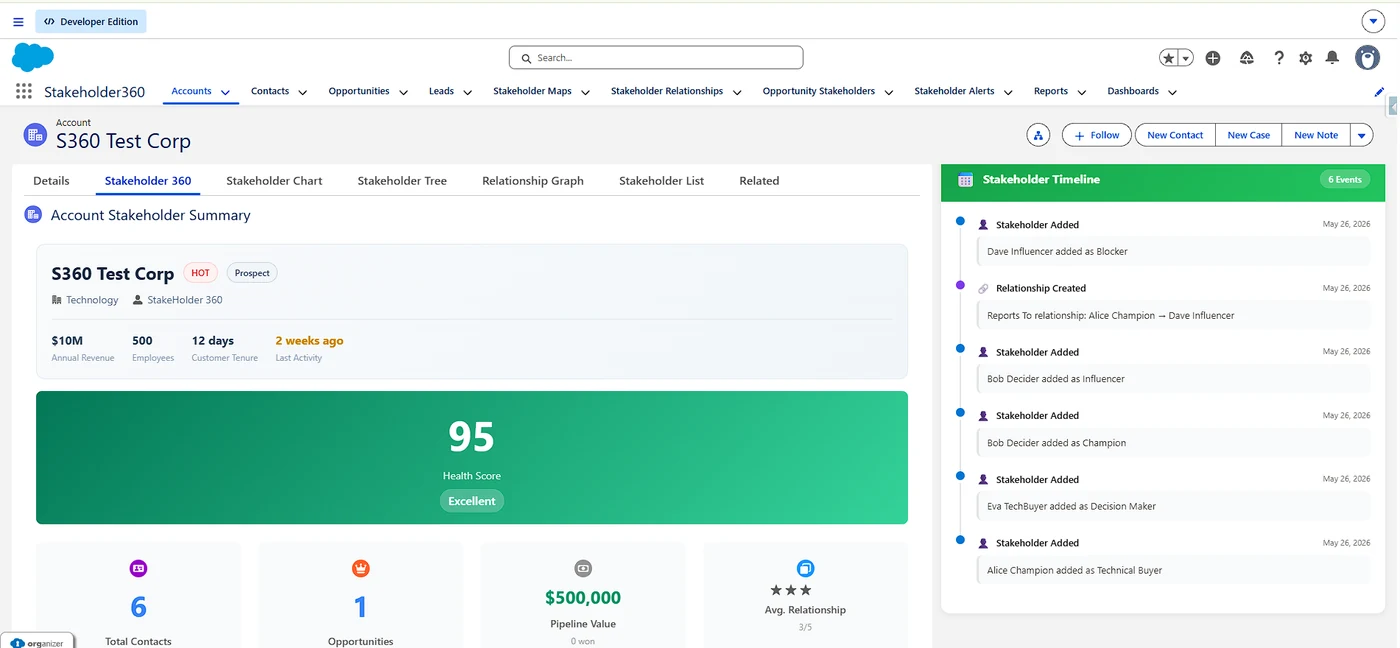
Task: Click the Account Stakeholder Summary header icon
Action: [x=33, y=215]
